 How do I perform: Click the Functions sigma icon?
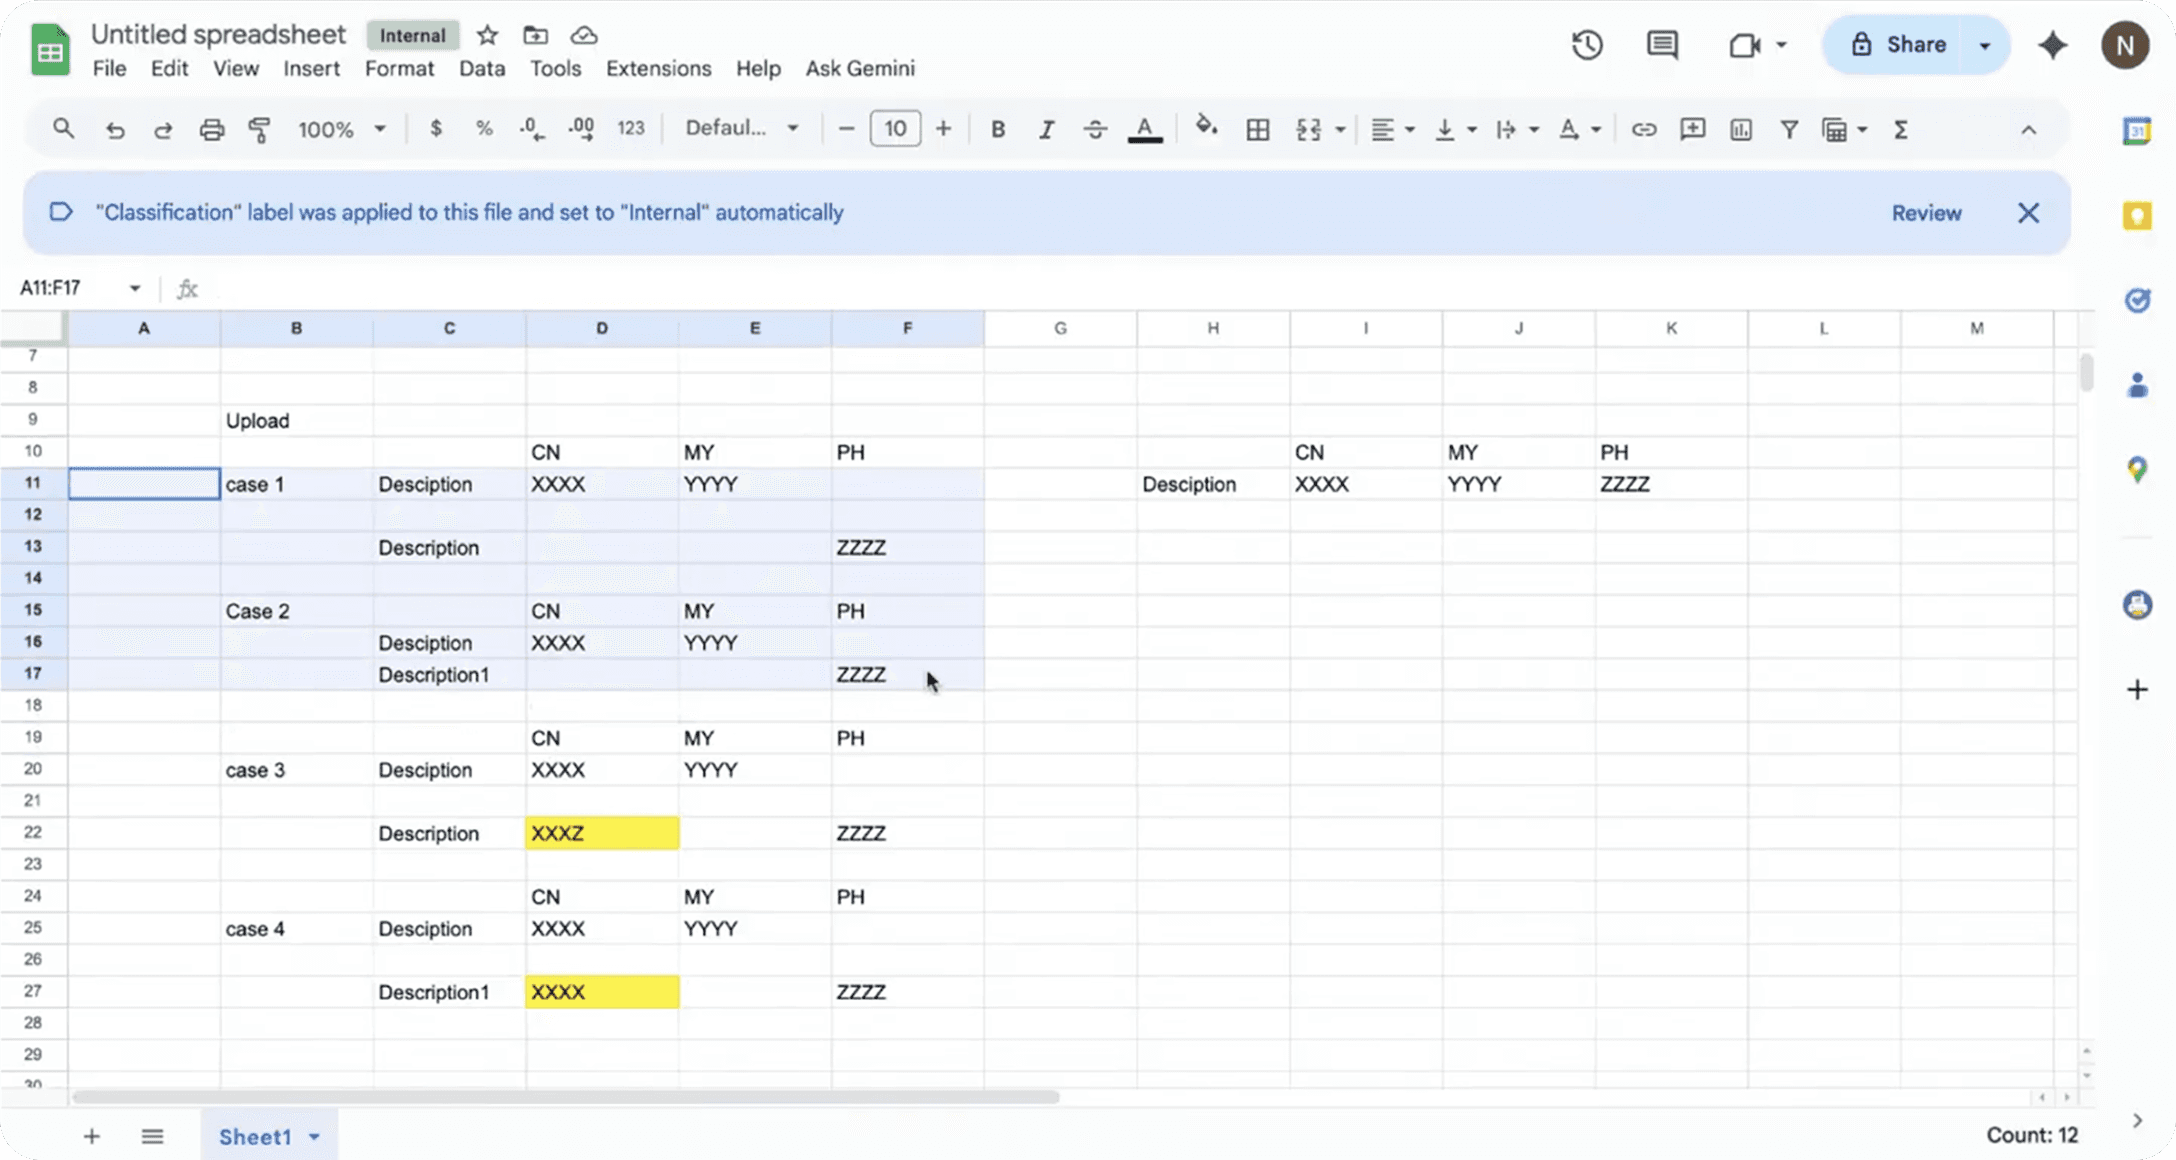point(1901,129)
